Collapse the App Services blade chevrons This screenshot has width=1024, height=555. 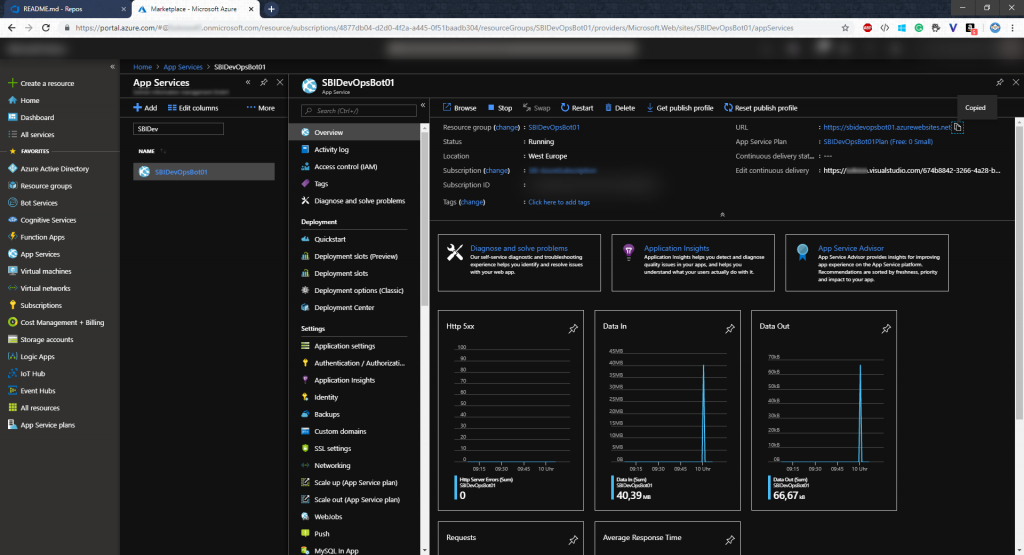(248, 82)
